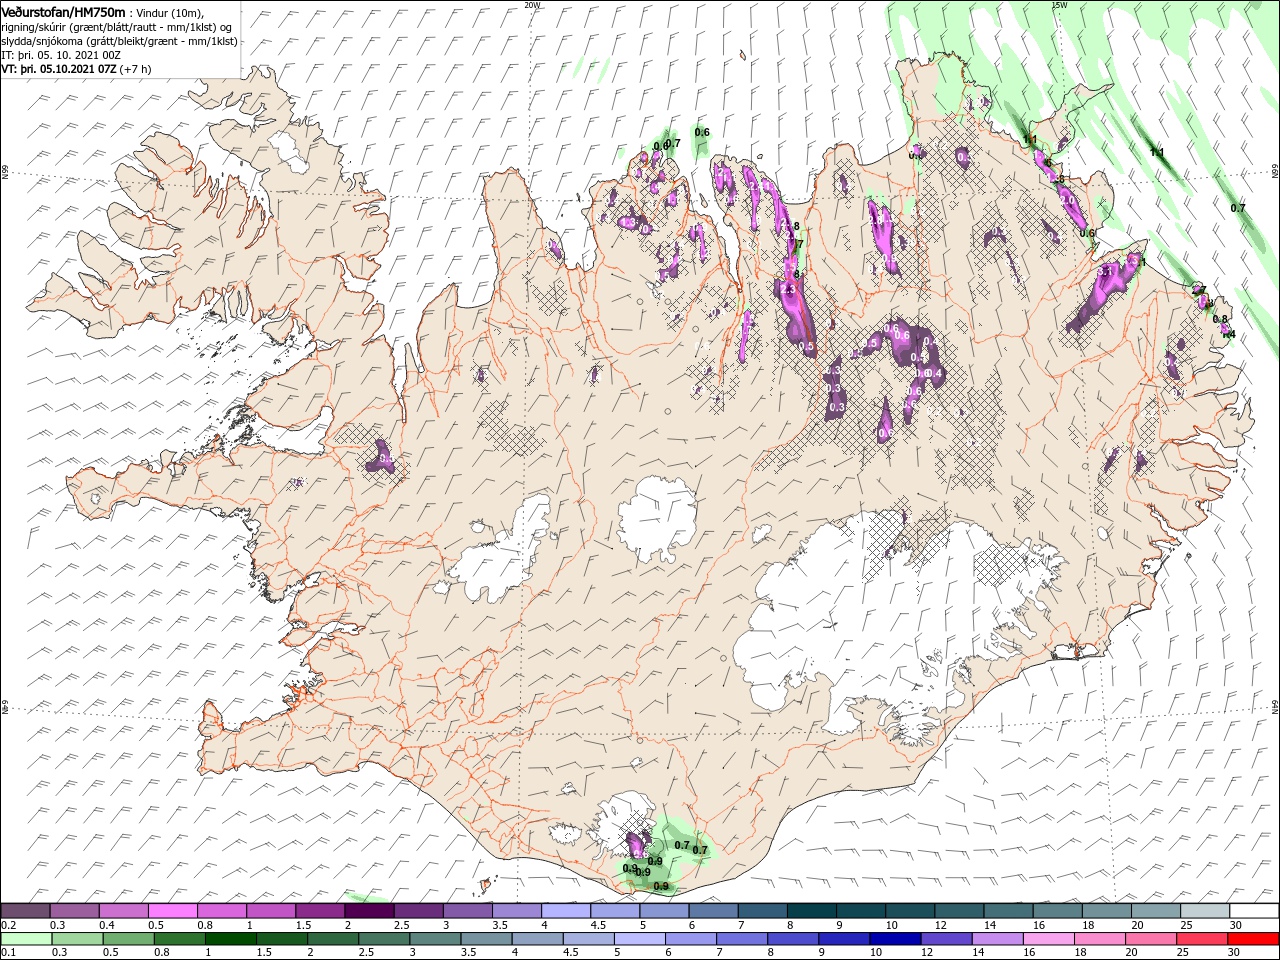The image size is (1280, 960).
Task: Click the '0.2' label in the snow legend
Action: (8, 925)
